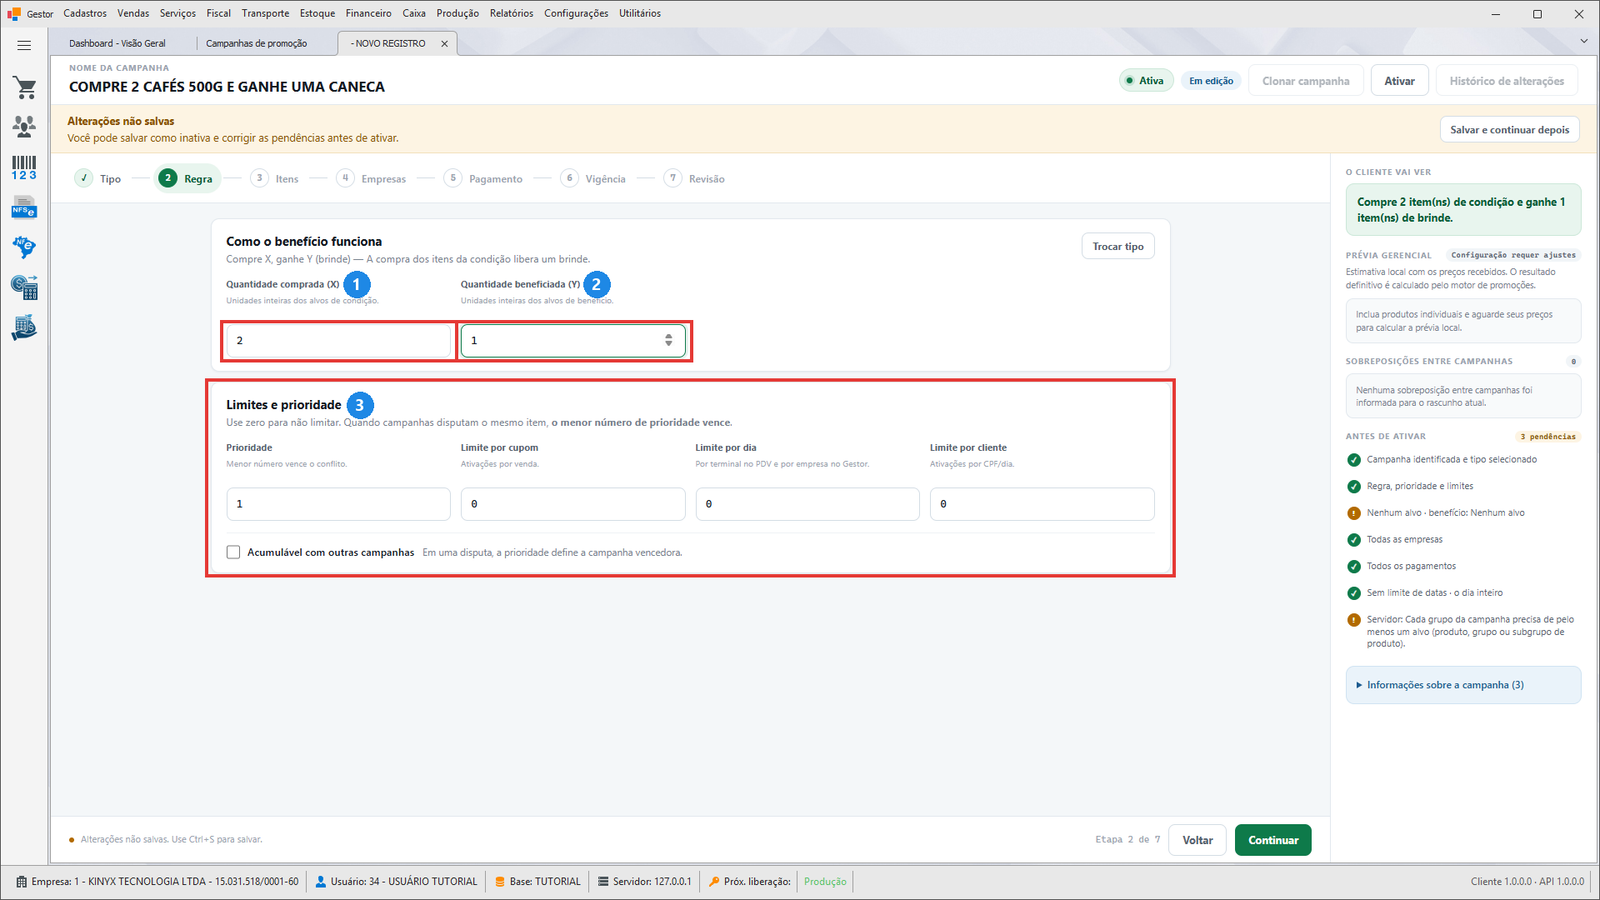Go to the Vigência wizard step

[594, 179]
